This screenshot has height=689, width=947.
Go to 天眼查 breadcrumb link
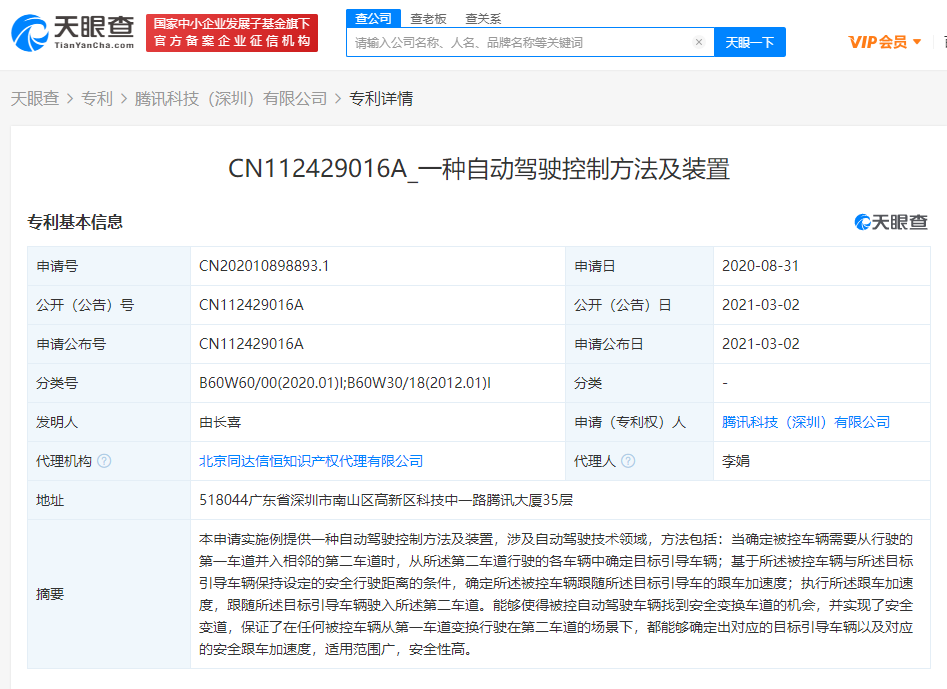coord(35,98)
